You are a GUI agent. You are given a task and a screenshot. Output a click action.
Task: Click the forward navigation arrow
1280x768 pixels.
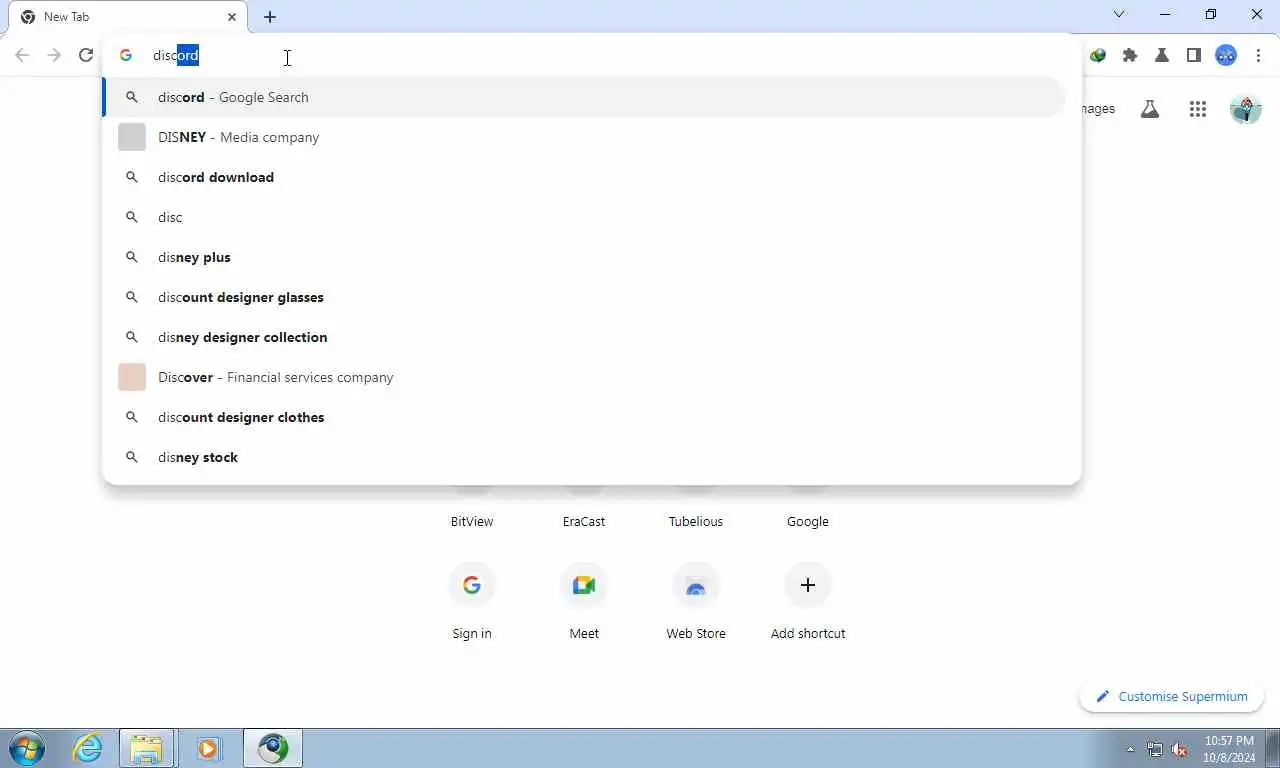point(54,56)
